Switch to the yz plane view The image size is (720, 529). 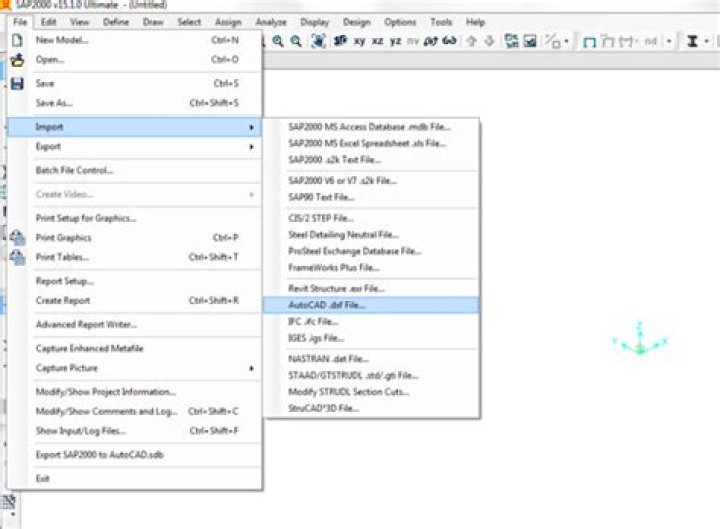point(395,41)
